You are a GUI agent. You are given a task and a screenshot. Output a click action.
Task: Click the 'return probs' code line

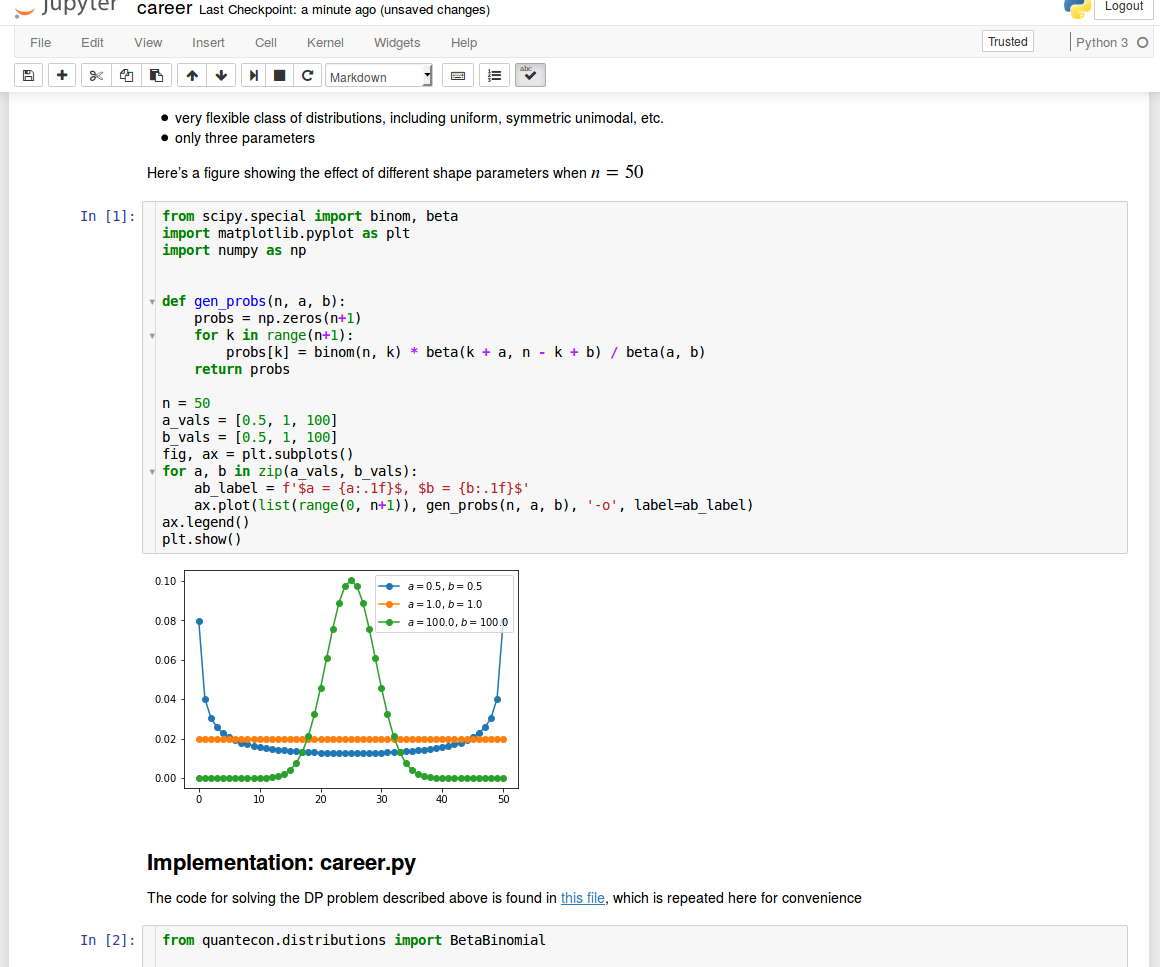tap(242, 369)
